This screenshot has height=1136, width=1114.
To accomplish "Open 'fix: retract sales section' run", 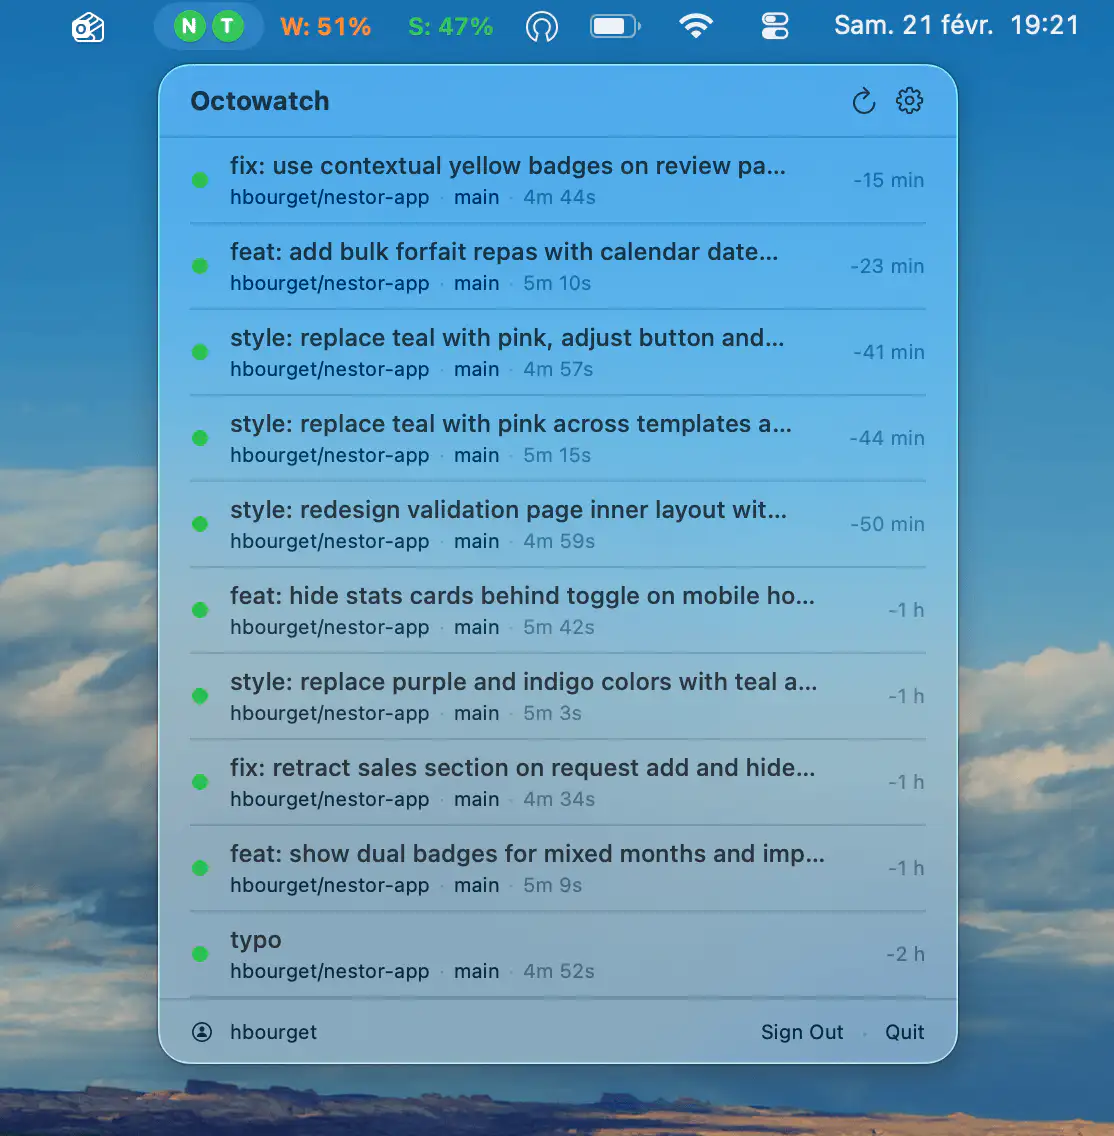I will 558,782.
